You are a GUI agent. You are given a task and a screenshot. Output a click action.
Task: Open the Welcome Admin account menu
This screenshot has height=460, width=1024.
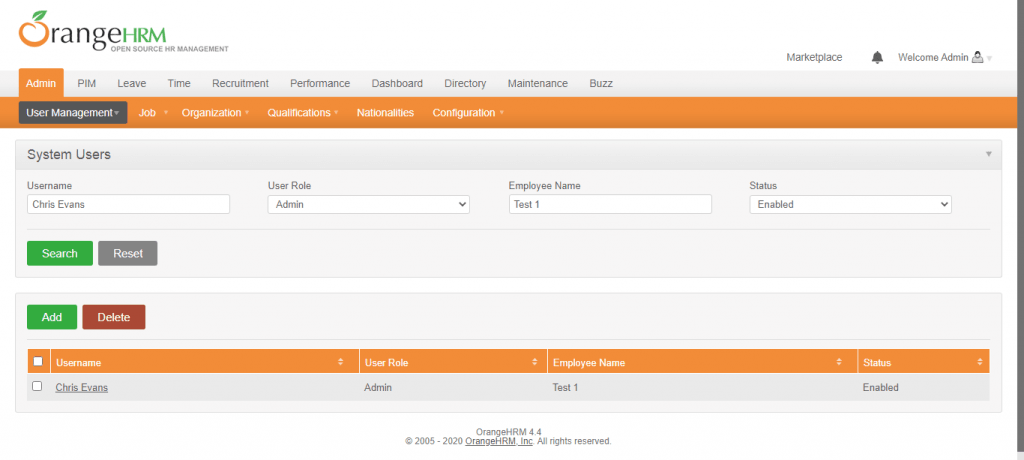click(944, 58)
